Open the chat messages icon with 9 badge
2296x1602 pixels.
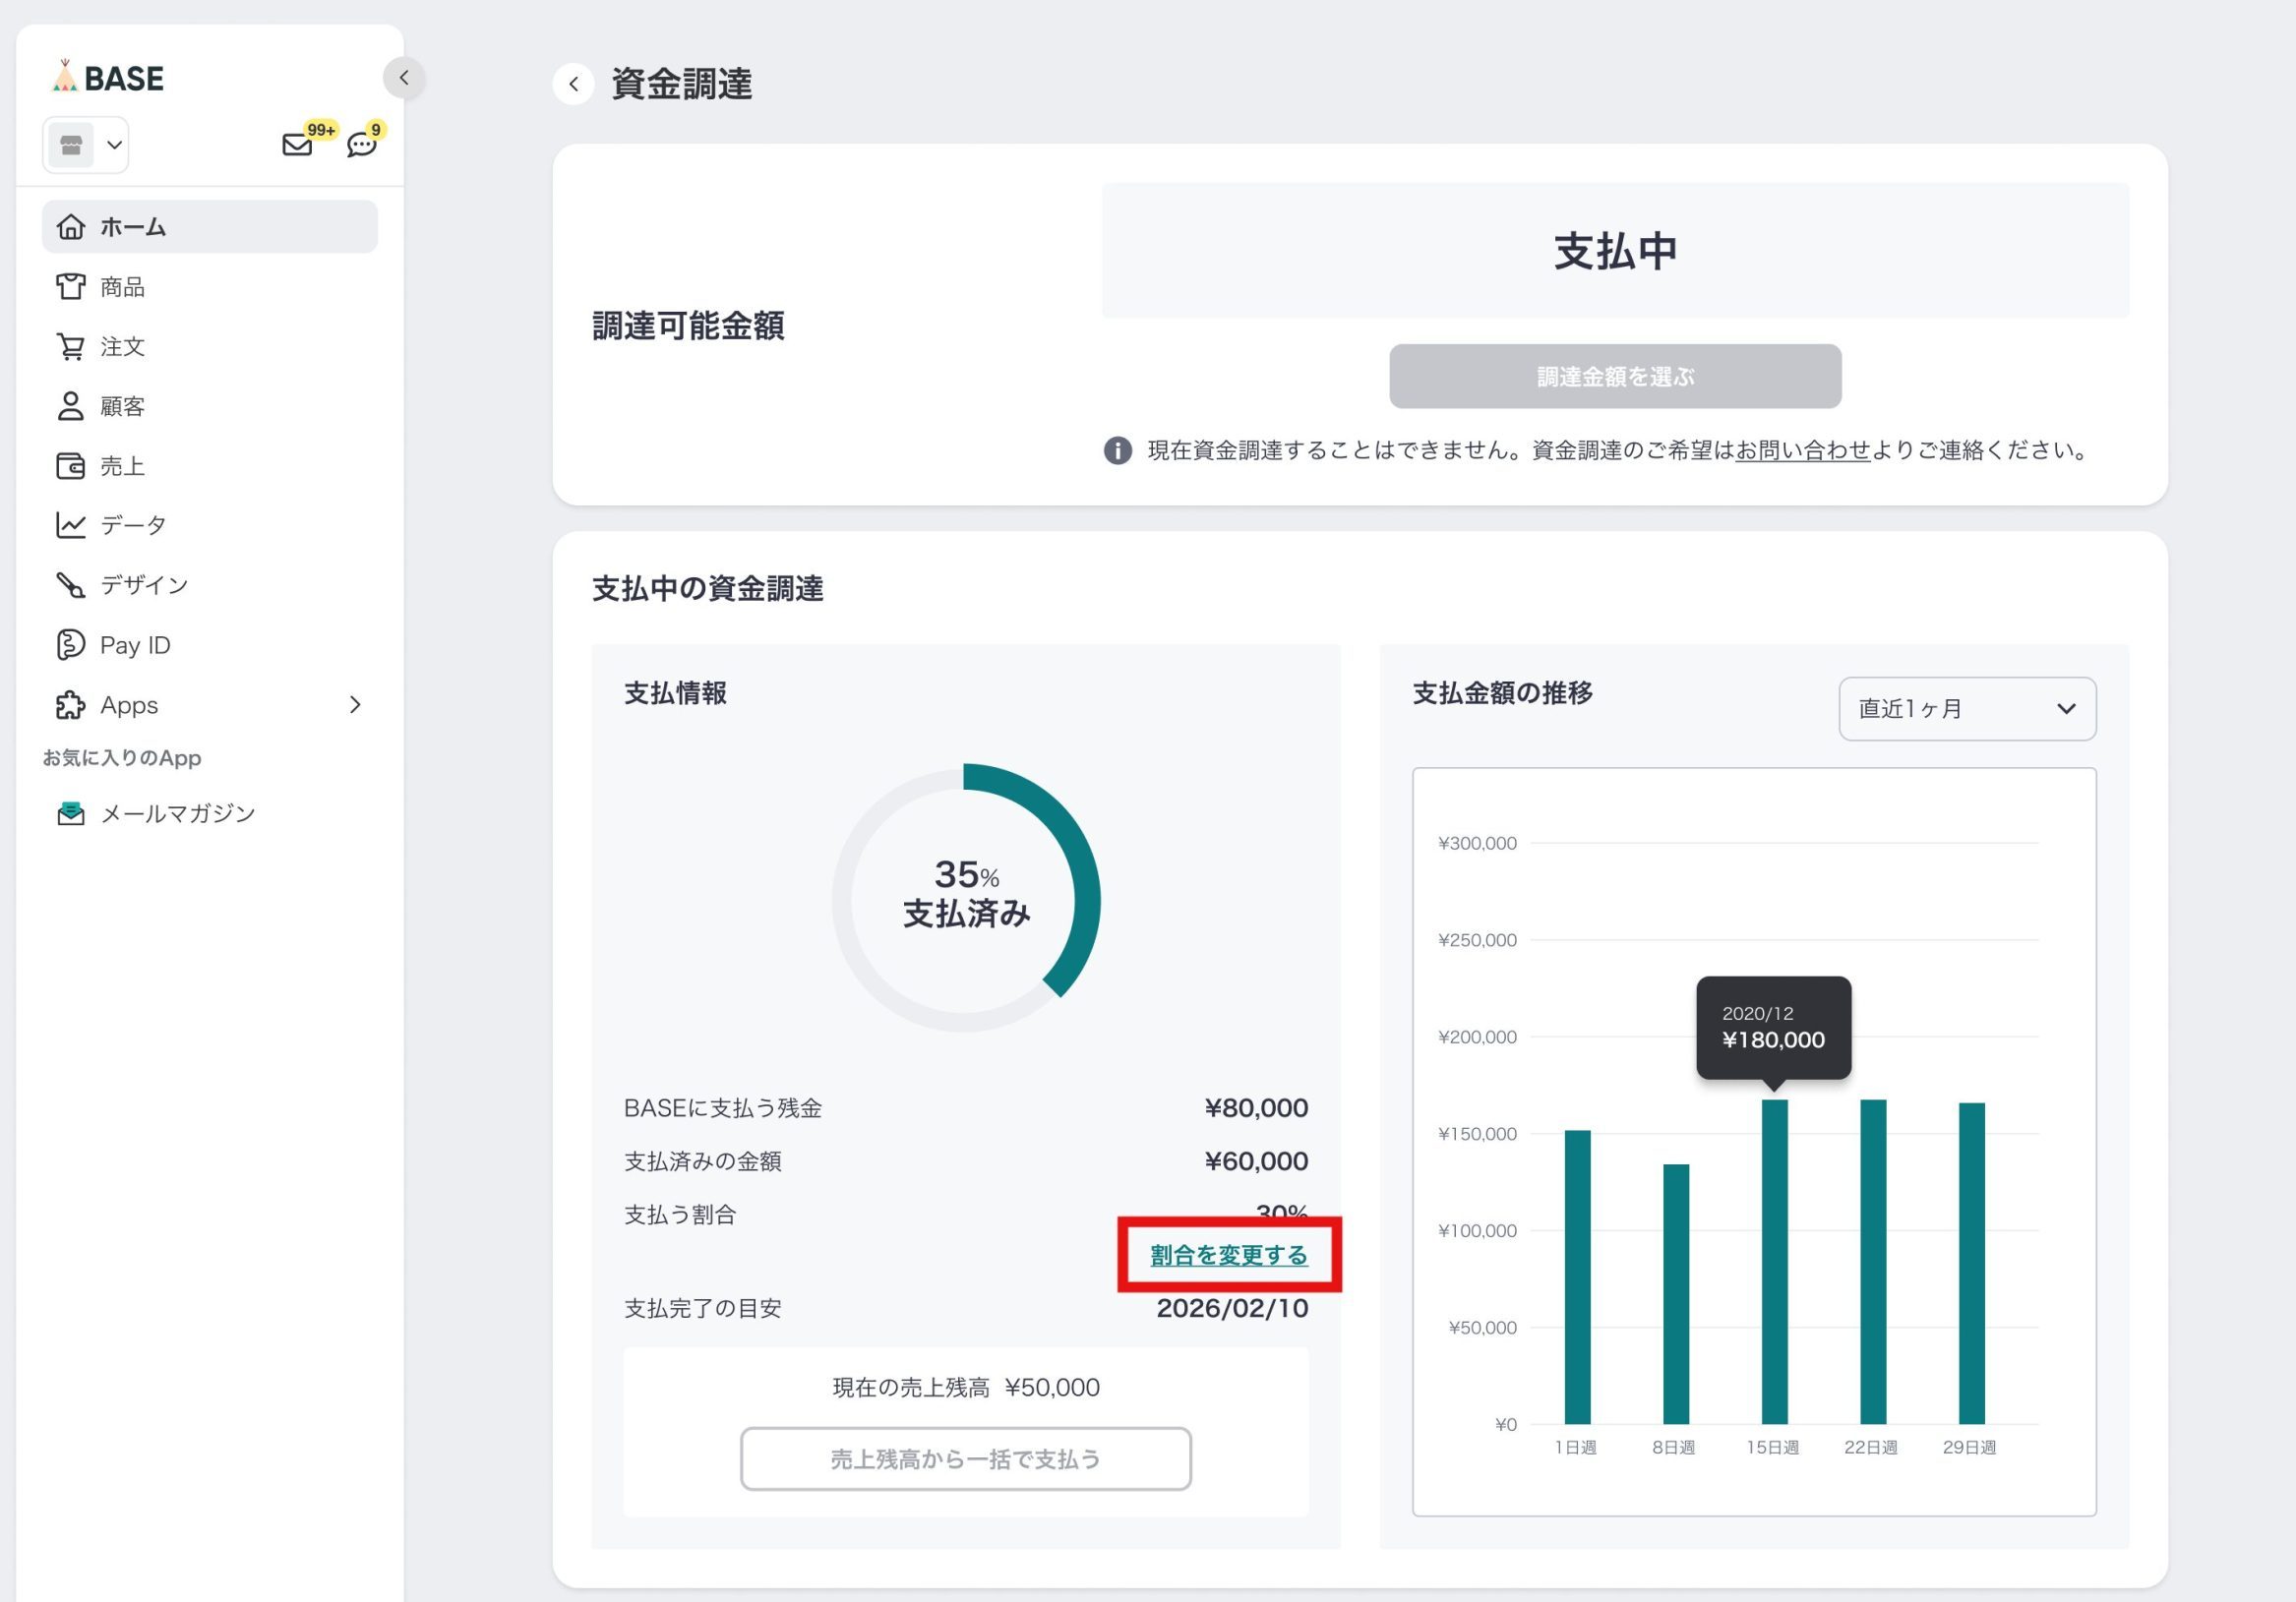(361, 145)
